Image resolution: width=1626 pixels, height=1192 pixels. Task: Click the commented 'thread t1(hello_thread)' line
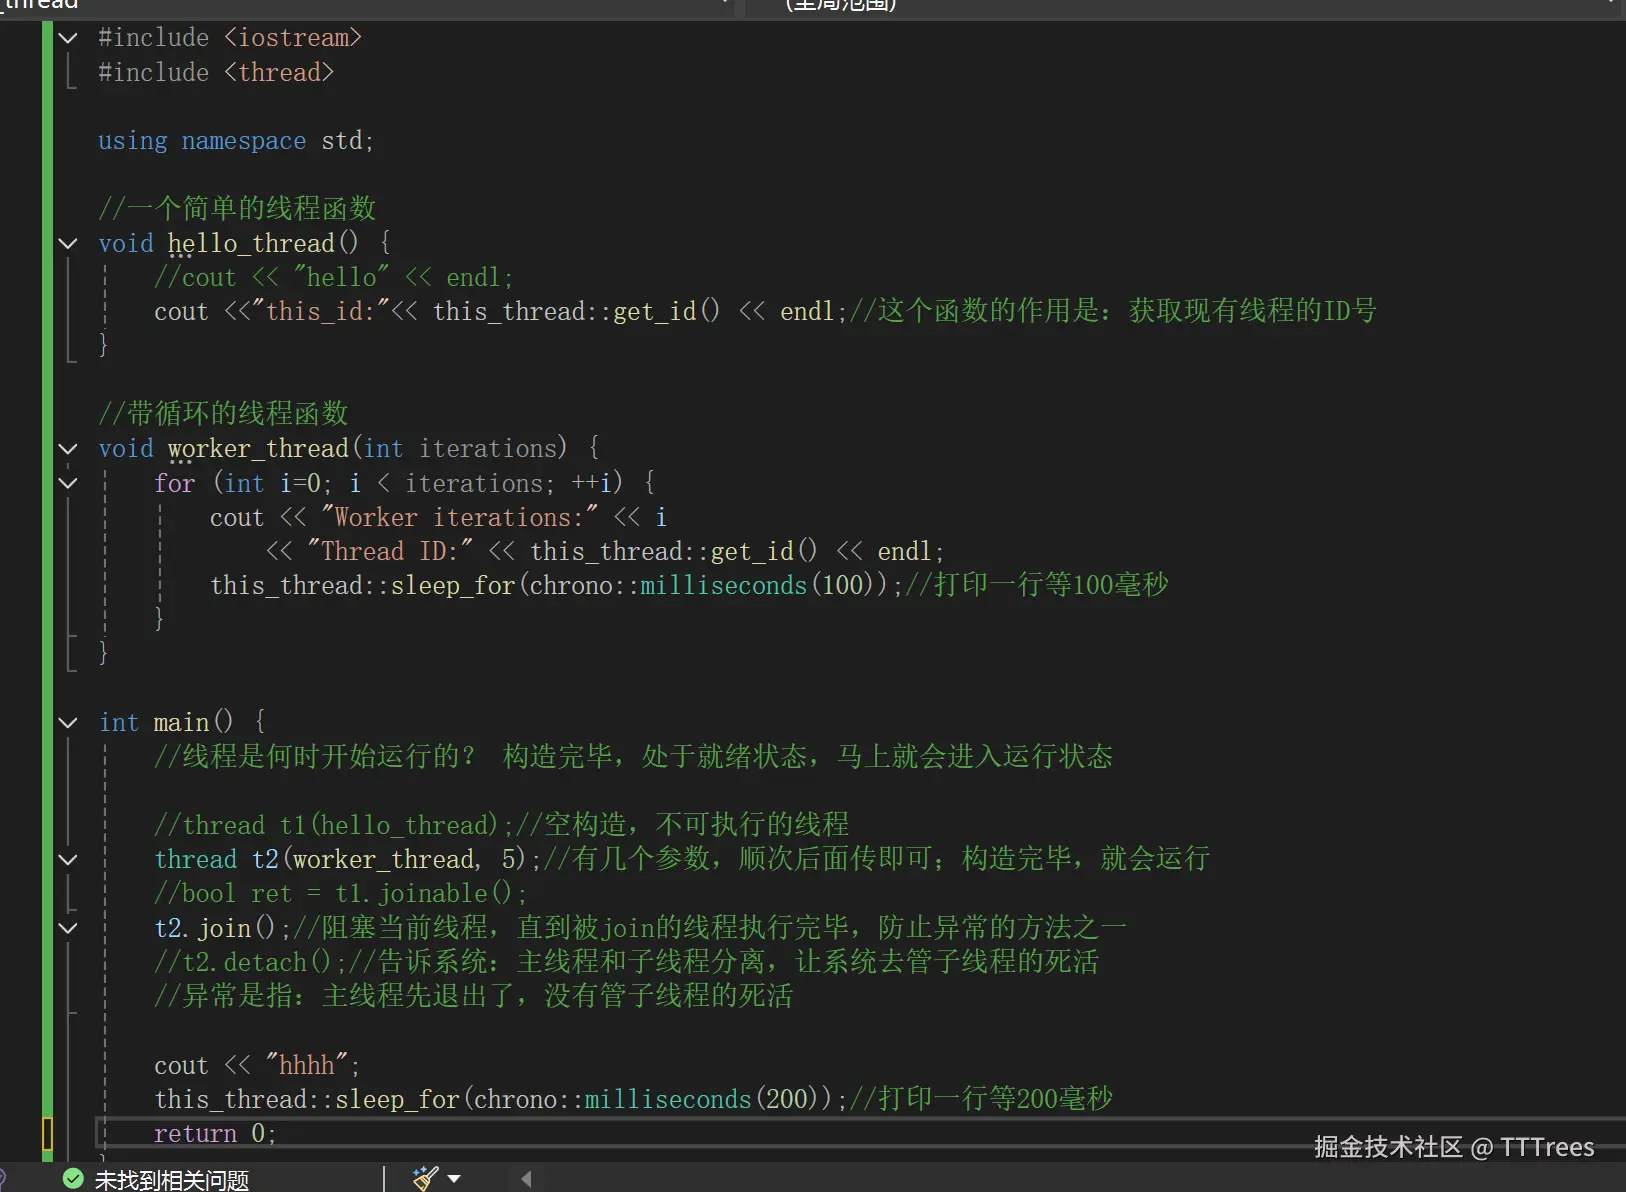pyautogui.click(x=501, y=825)
